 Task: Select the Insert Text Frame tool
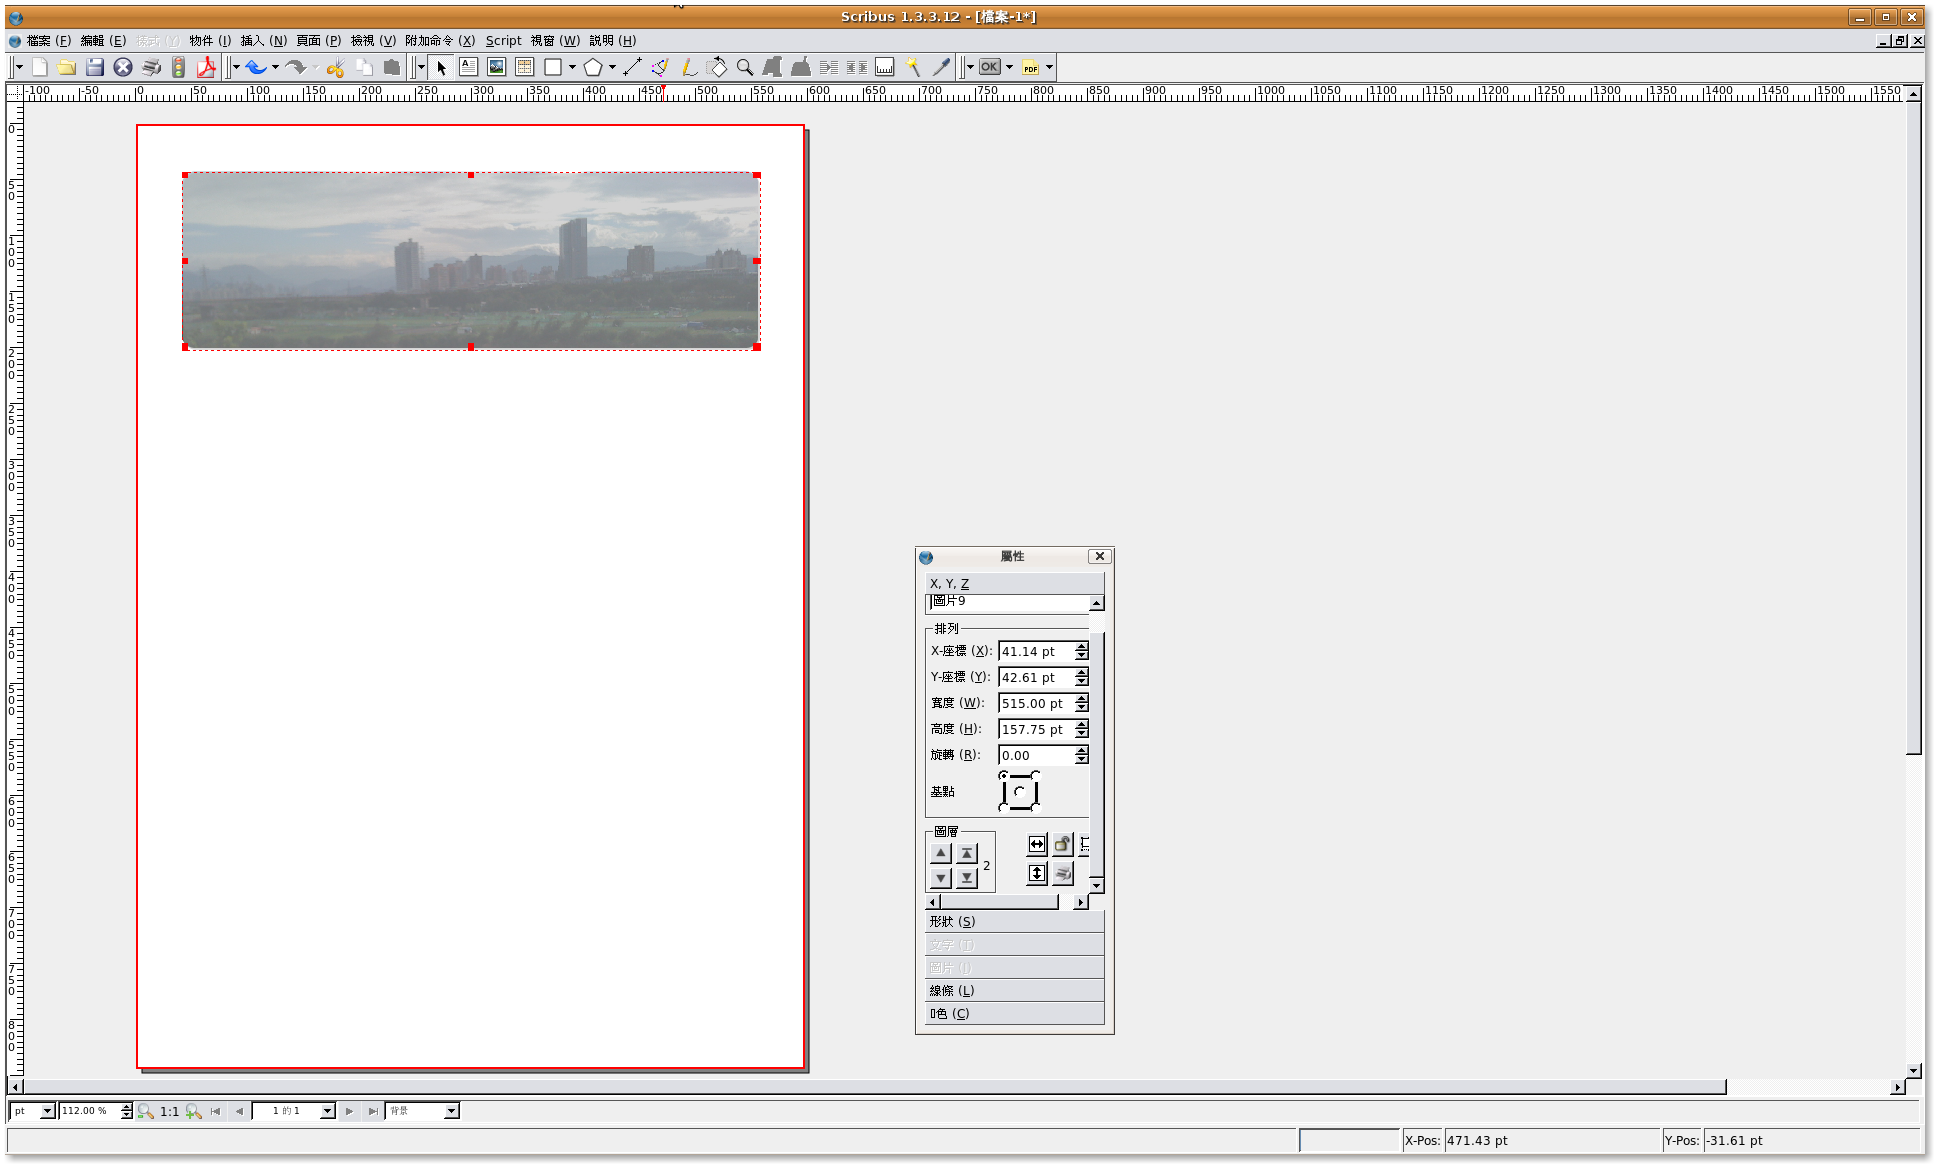click(468, 67)
